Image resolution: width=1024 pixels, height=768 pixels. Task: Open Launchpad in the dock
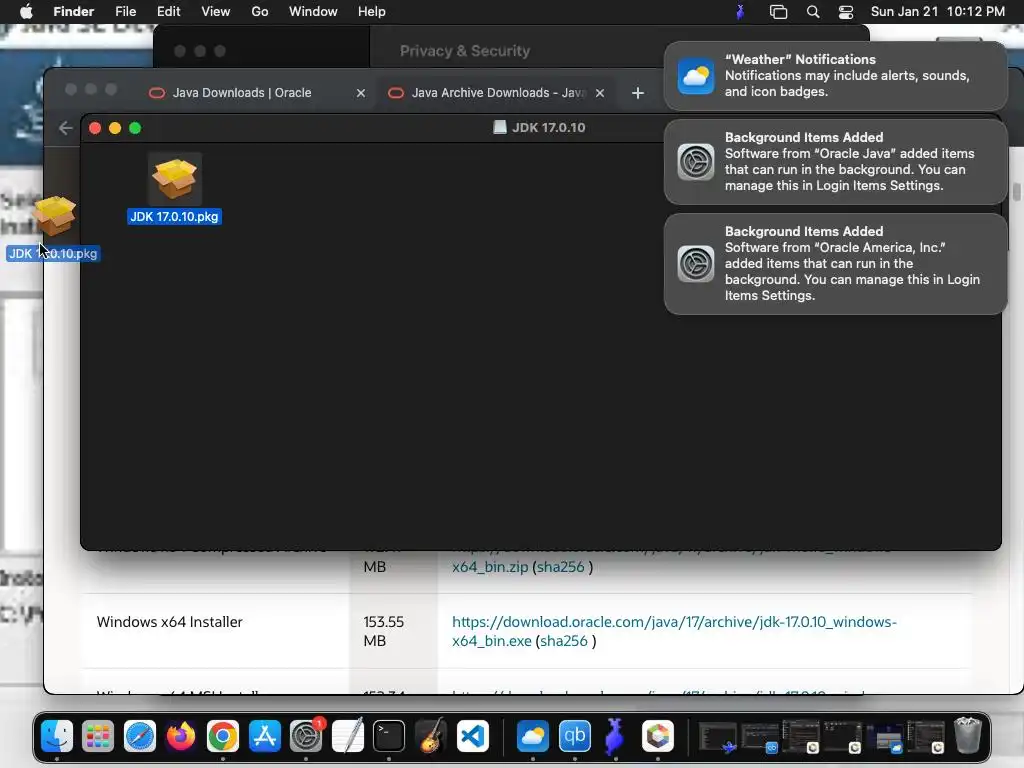[x=98, y=736]
